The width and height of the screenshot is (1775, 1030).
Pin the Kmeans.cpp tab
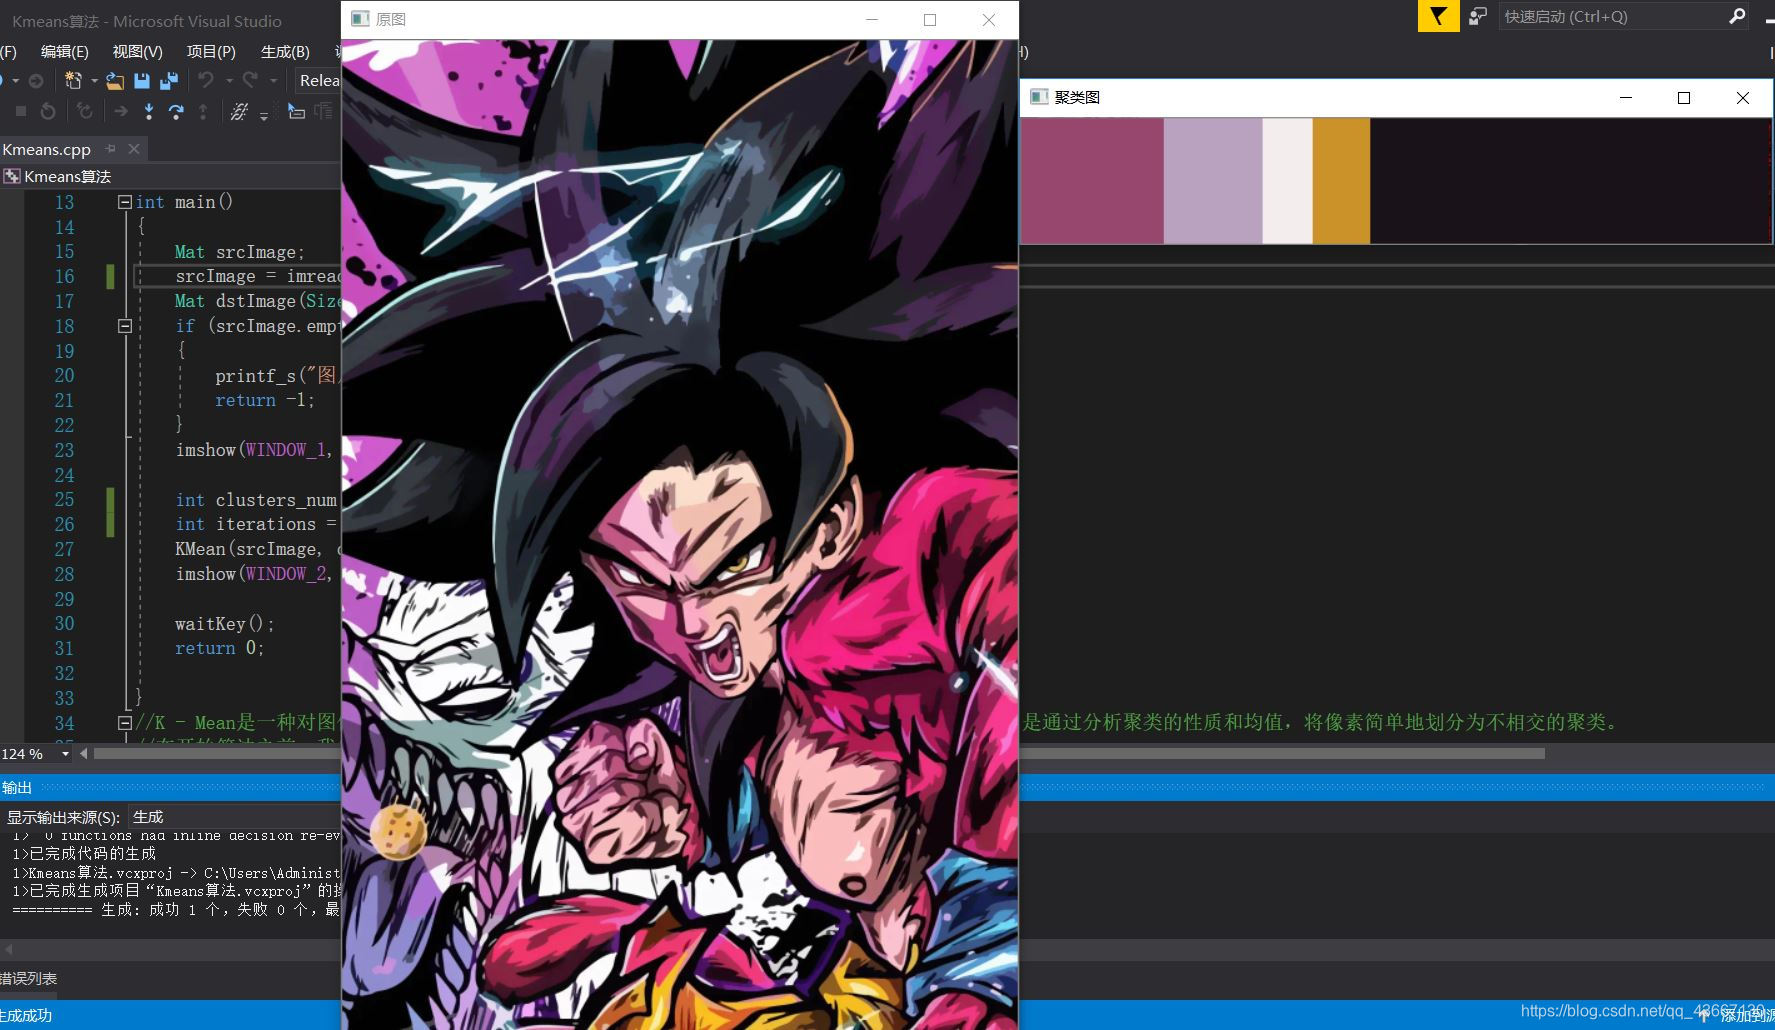[111, 149]
